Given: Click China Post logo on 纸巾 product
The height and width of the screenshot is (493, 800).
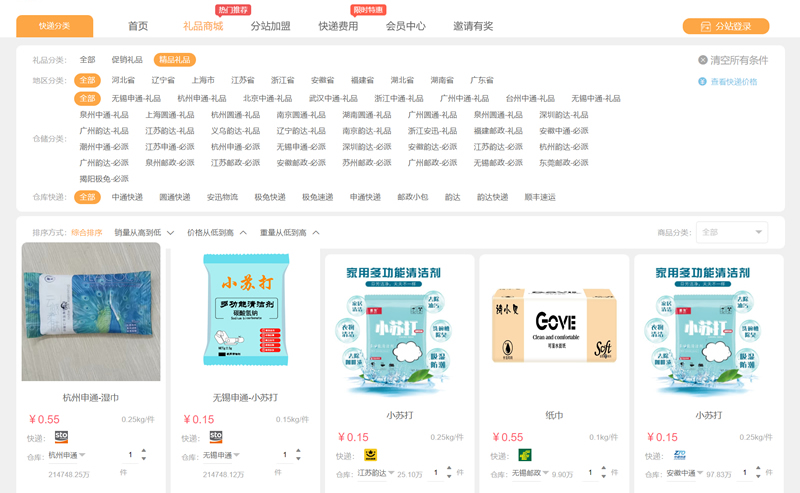Looking at the screenshot, I should coord(525,455).
